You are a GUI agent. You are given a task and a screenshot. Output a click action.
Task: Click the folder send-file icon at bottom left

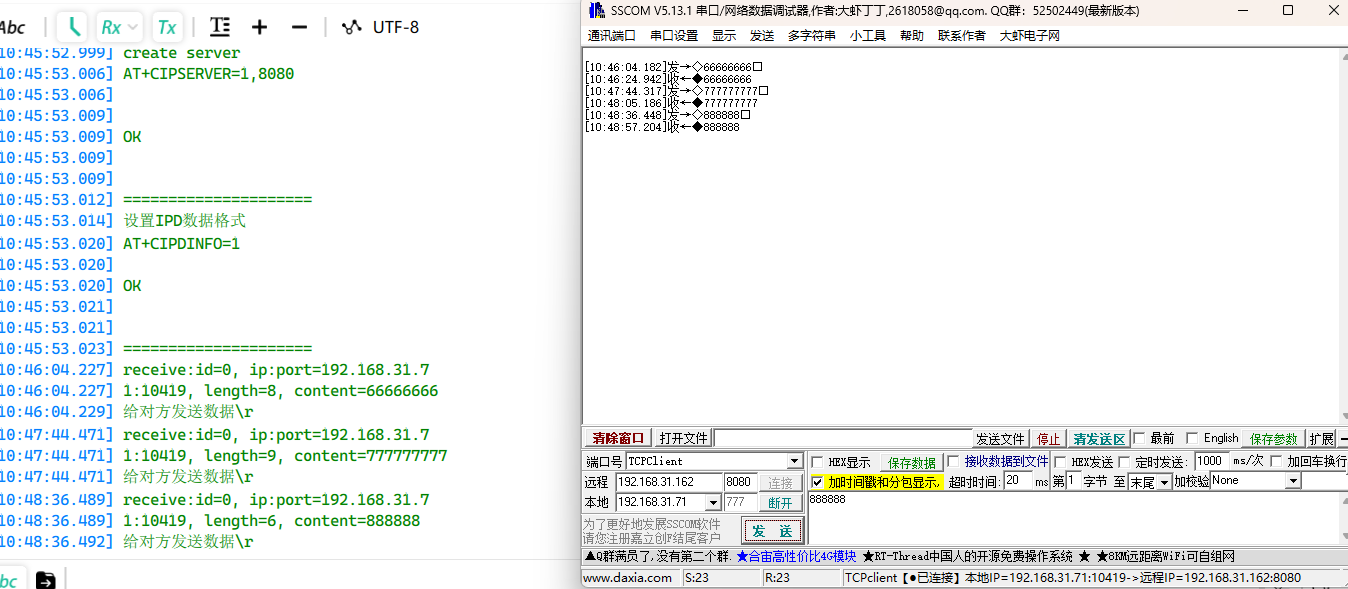(45, 580)
